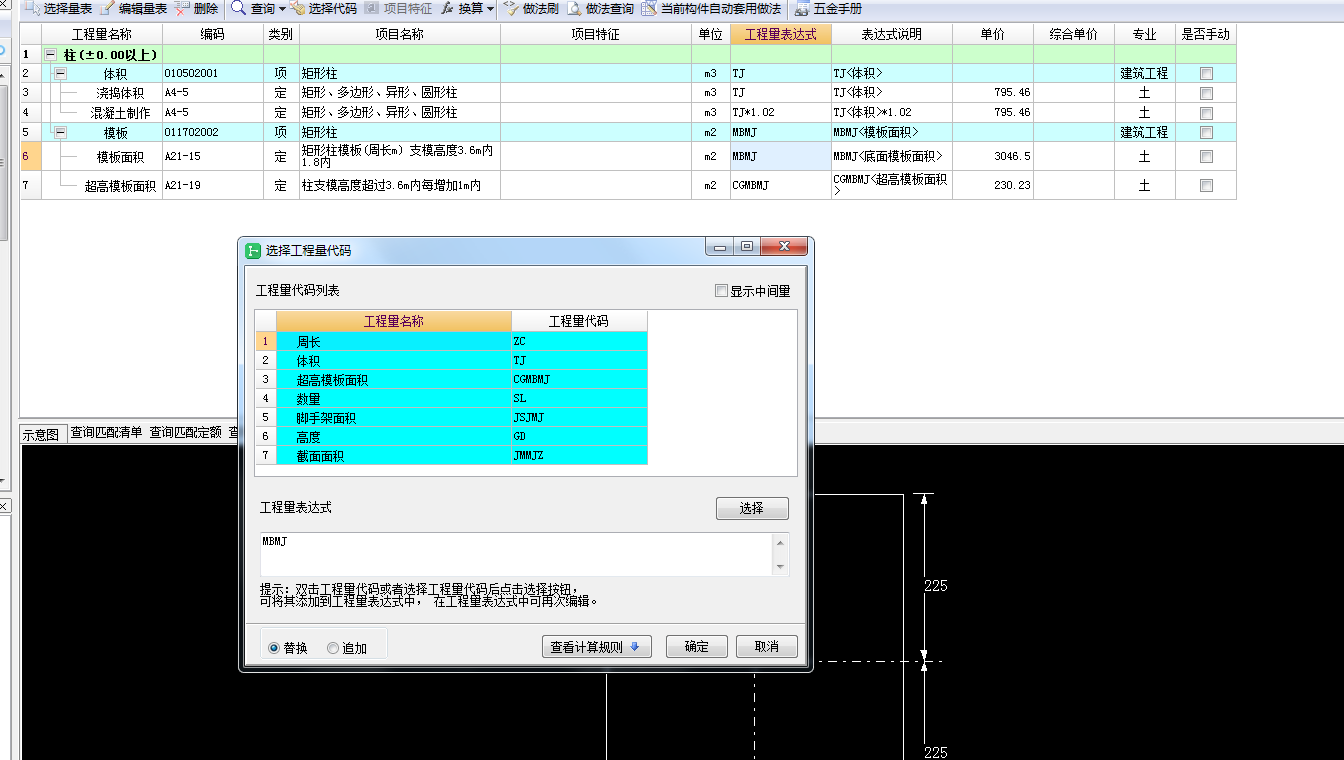This screenshot has width=1344, height=760.
Task: Click expression textbox scroll down arrow
Action: click(781, 567)
